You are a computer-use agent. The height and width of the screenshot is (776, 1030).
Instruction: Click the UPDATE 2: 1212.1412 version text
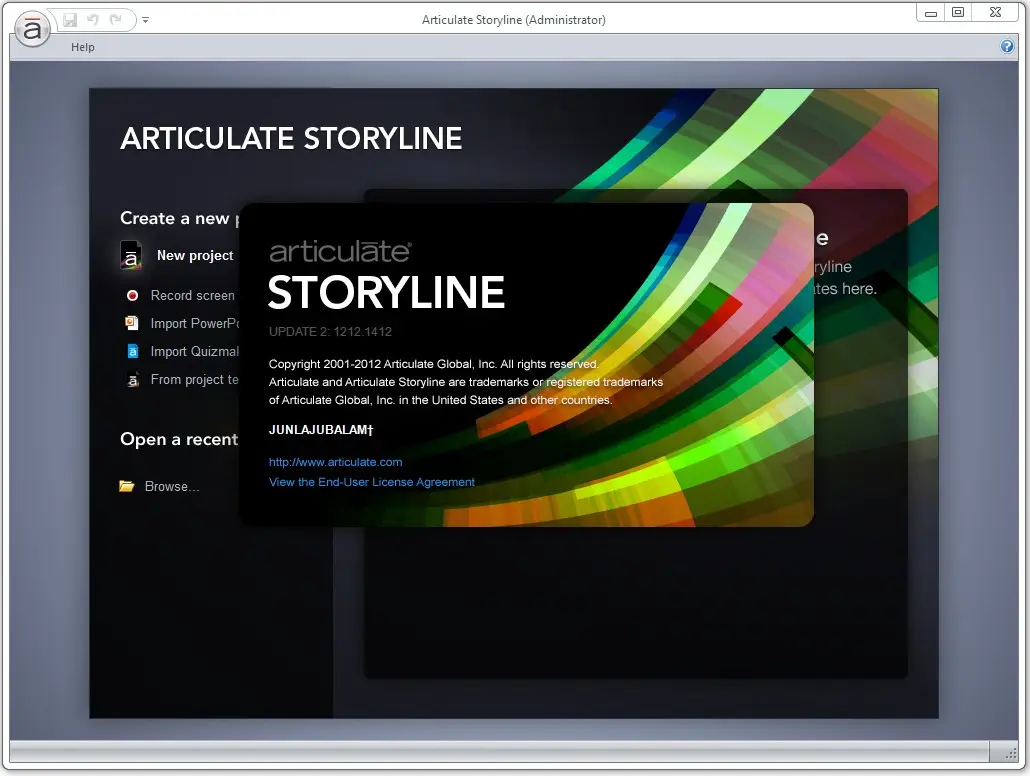(x=330, y=332)
